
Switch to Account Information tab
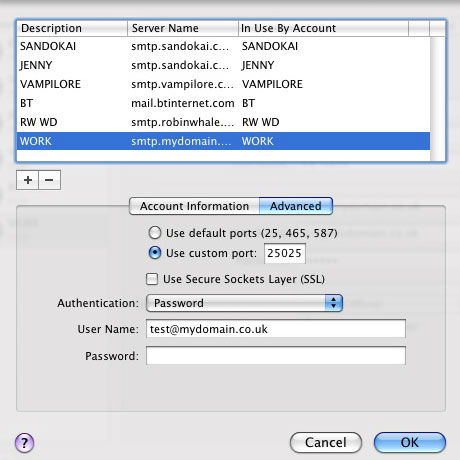pyautogui.click(x=194, y=206)
